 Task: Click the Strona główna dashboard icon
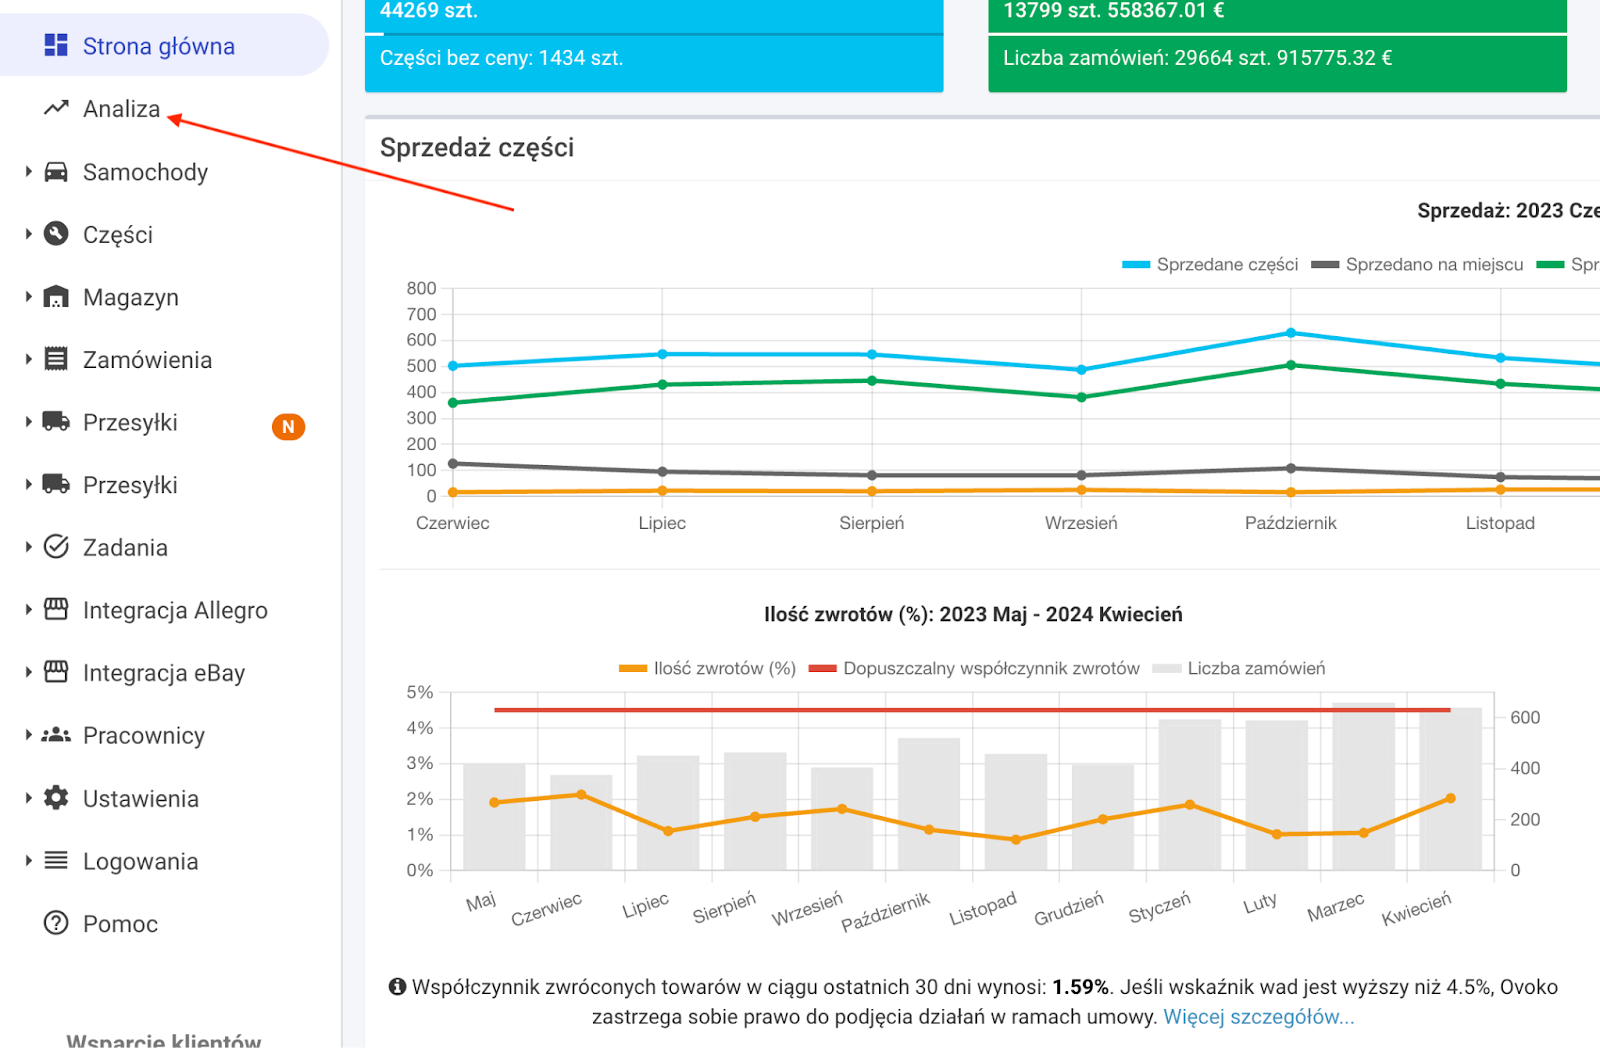56,45
